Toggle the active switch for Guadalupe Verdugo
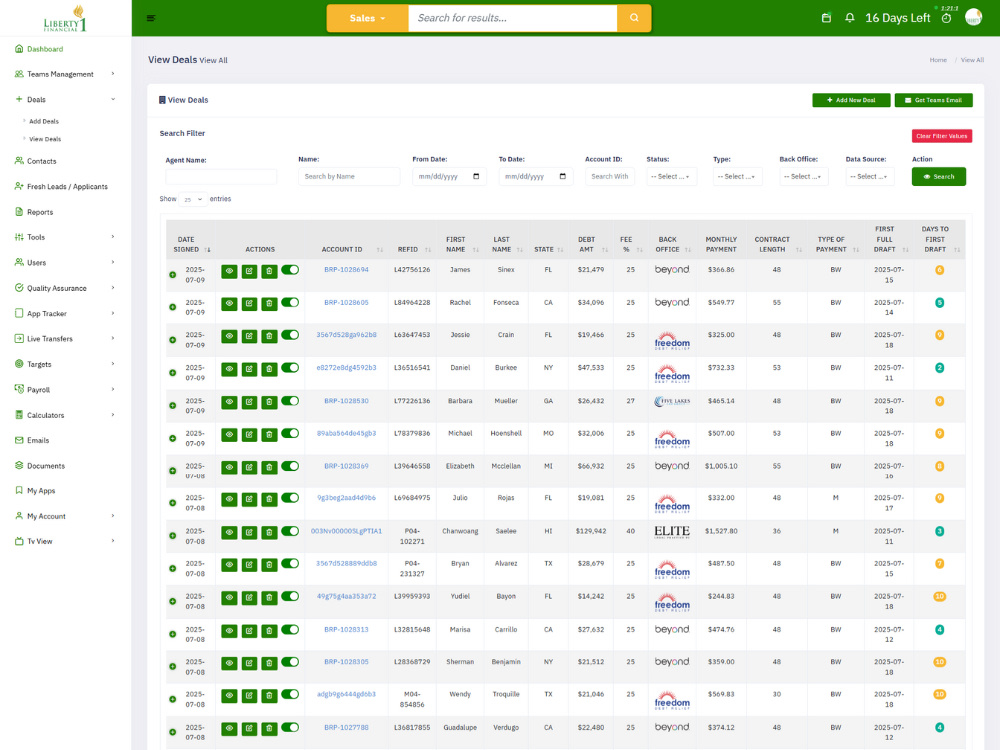Screen dimensions: 1000x750 pos(290,727)
